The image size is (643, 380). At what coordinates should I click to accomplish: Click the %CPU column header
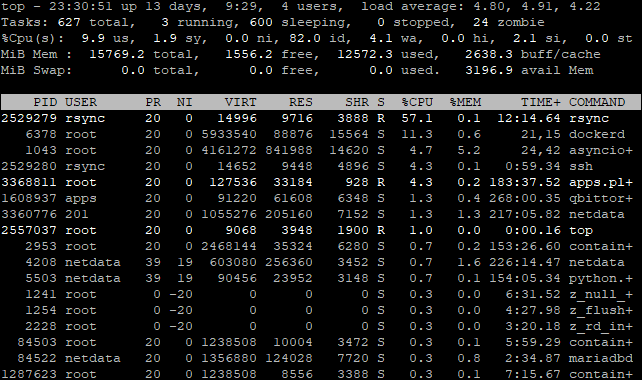pos(417,102)
